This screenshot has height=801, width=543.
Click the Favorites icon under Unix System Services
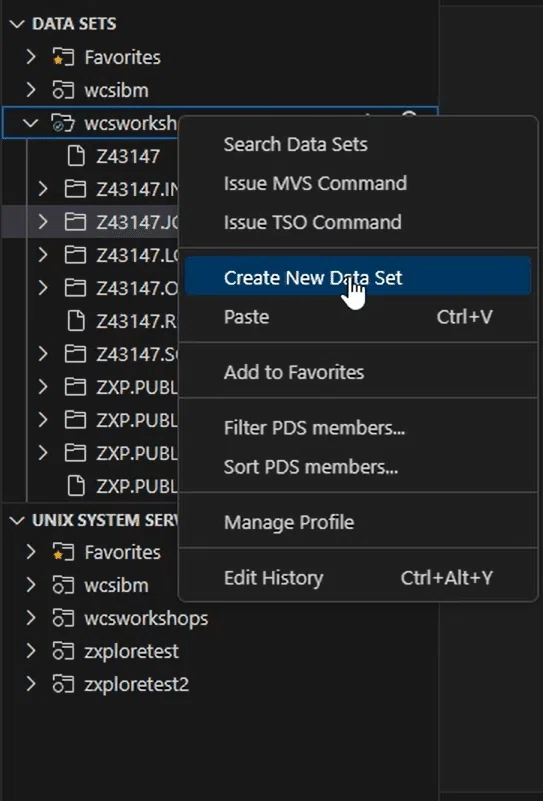click(x=63, y=552)
